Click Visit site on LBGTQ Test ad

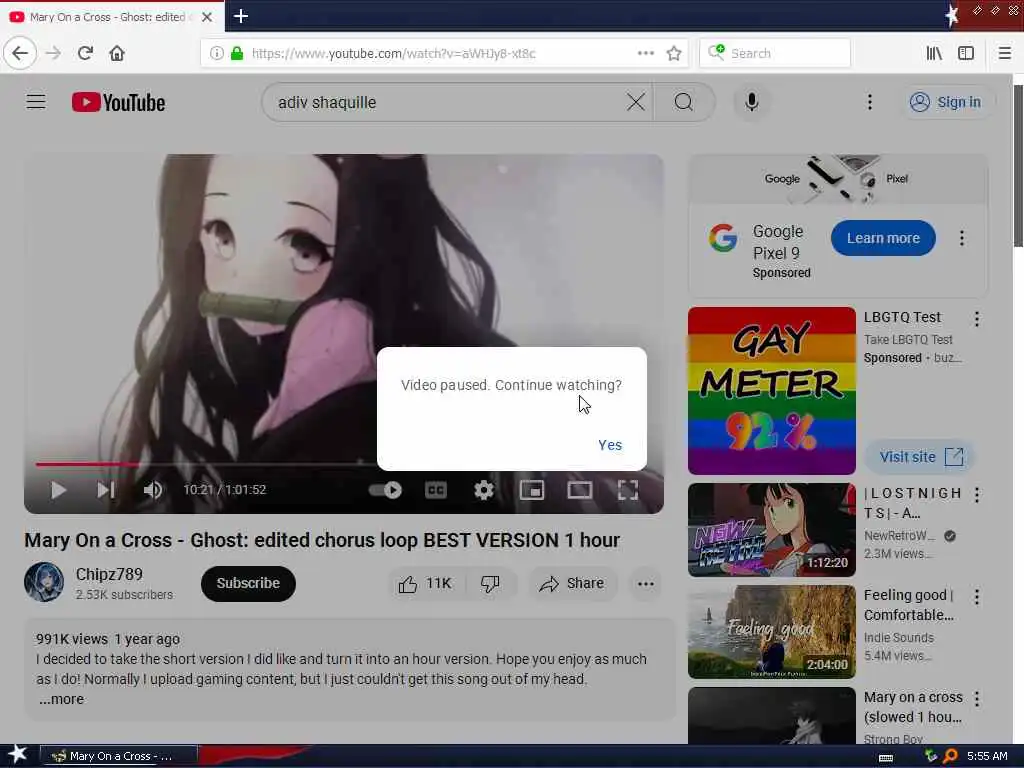(x=920, y=456)
